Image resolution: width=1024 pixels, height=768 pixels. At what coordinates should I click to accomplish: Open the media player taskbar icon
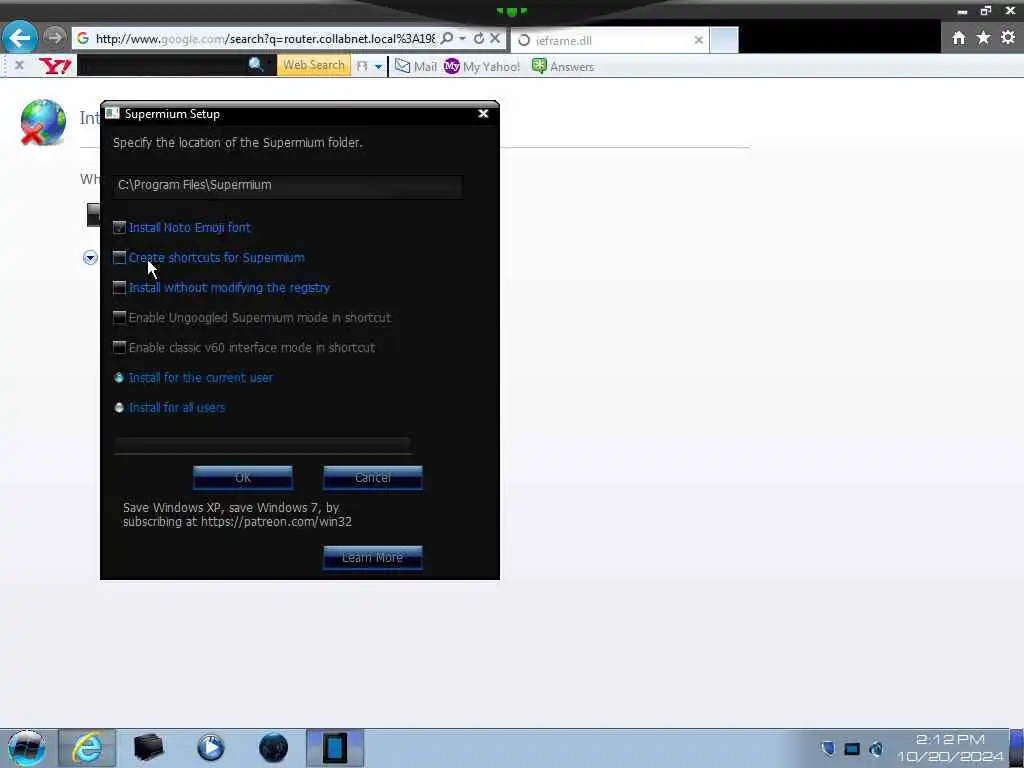210,748
